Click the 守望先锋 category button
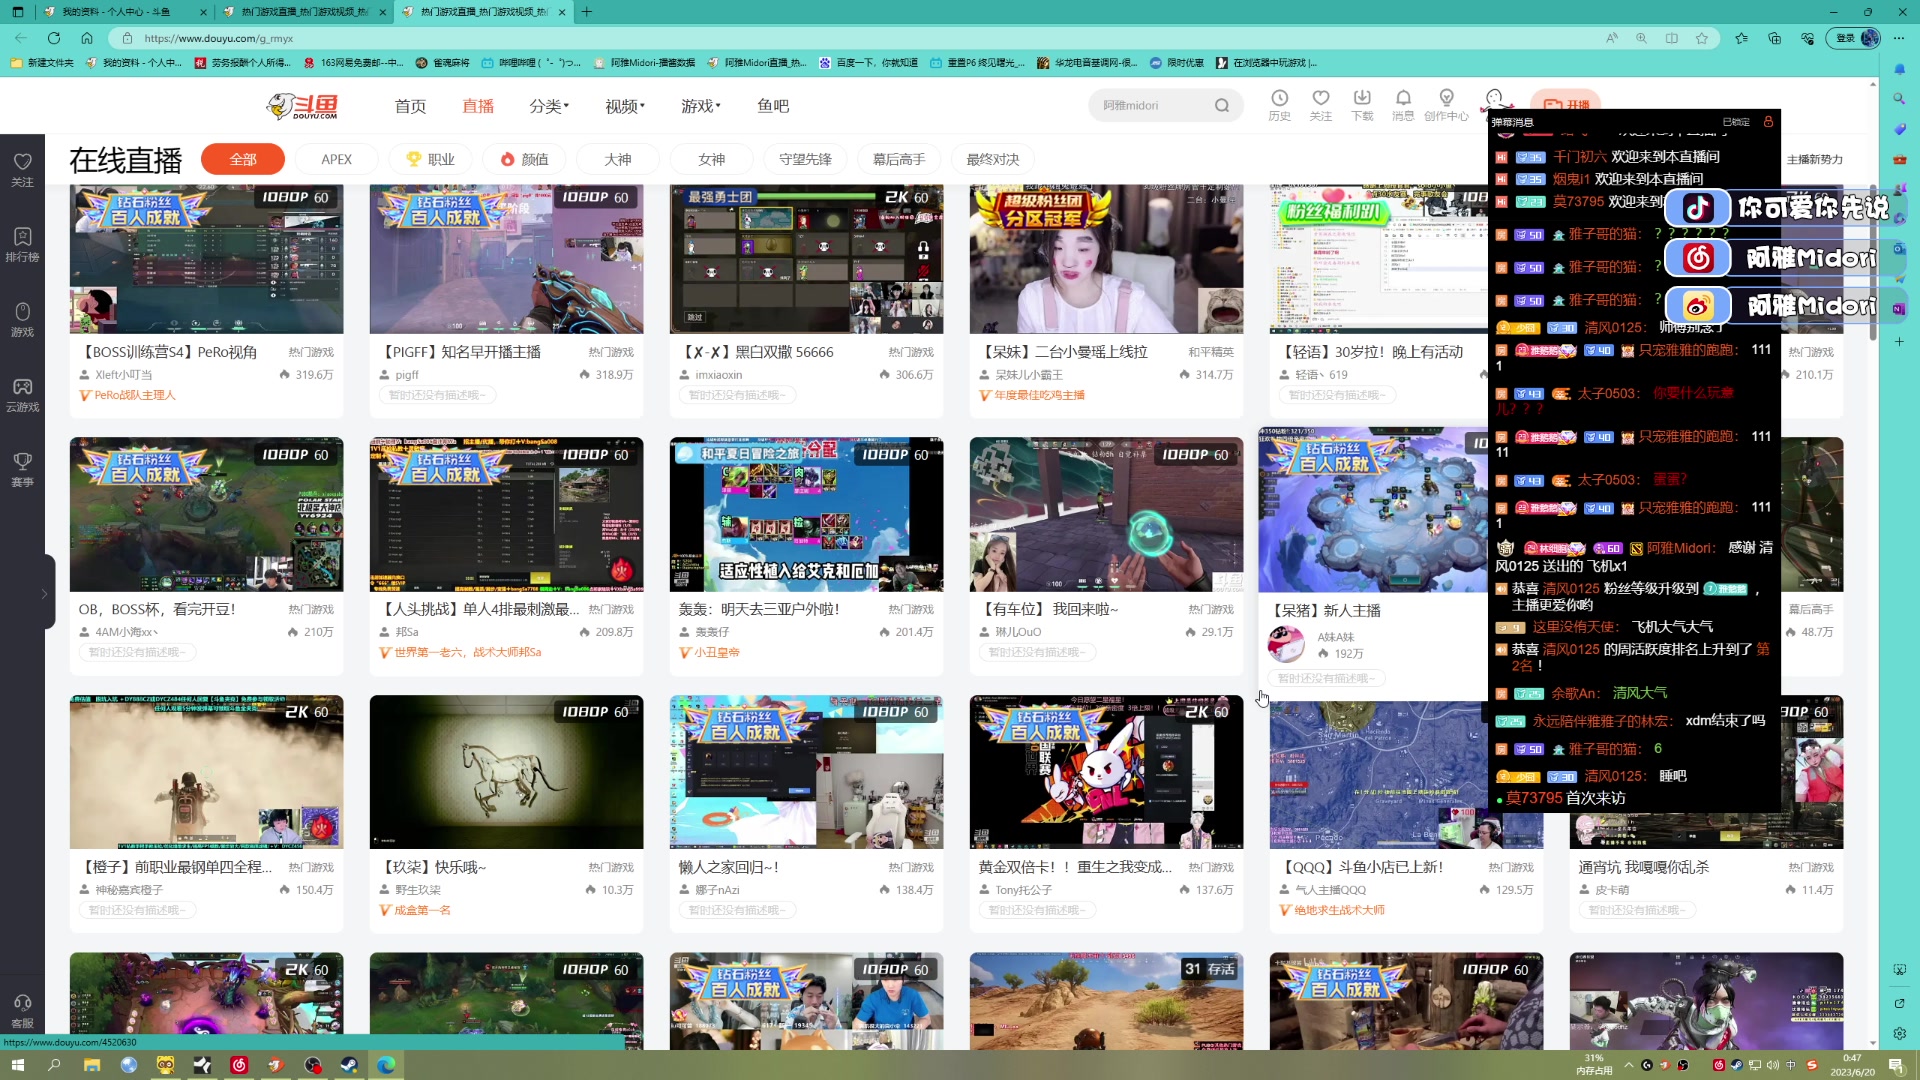1920x1080 pixels. 804,160
